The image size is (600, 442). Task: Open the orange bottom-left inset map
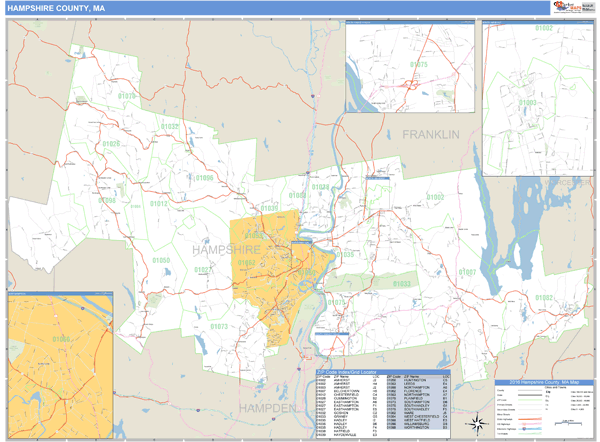click(58, 362)
